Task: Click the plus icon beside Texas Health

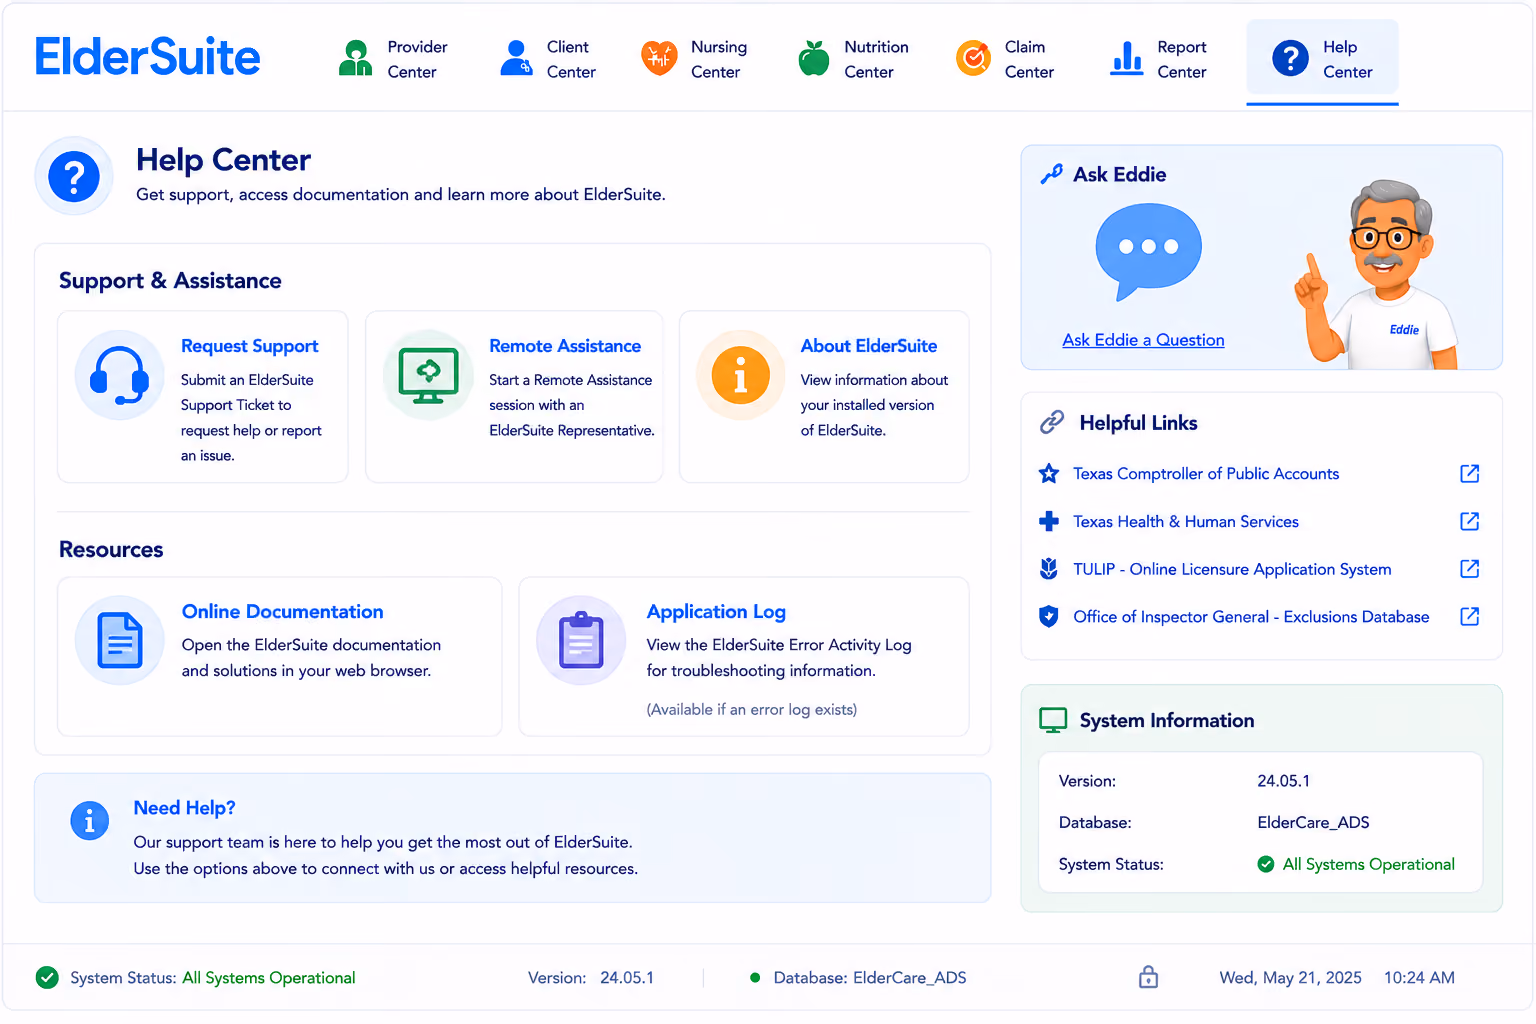Action: pyautogui.click(x=1048, y=521)
